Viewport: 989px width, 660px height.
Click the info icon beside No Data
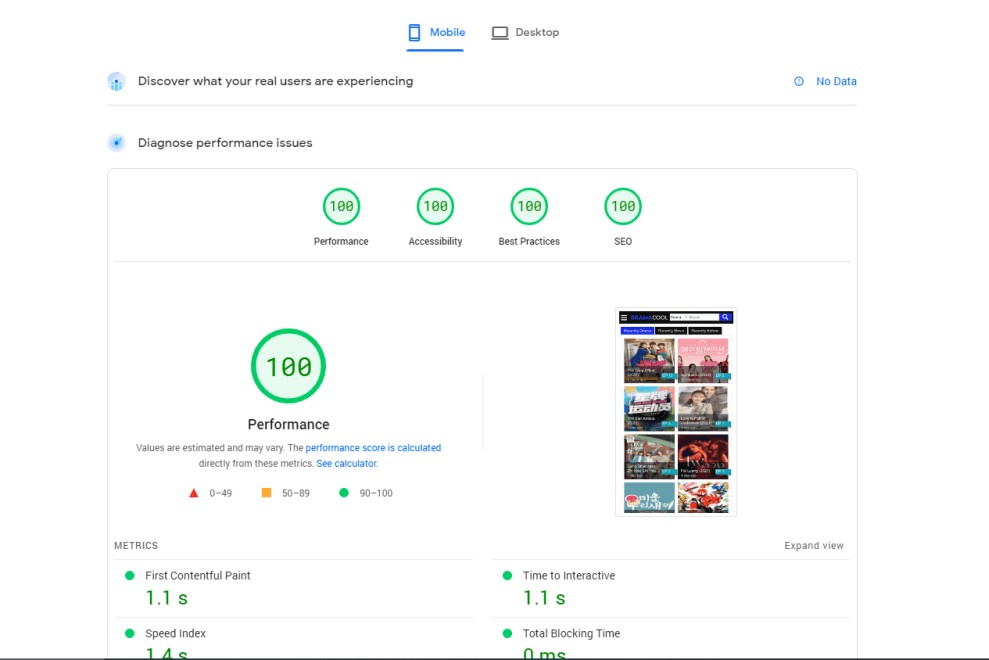(x=799, y=82)
